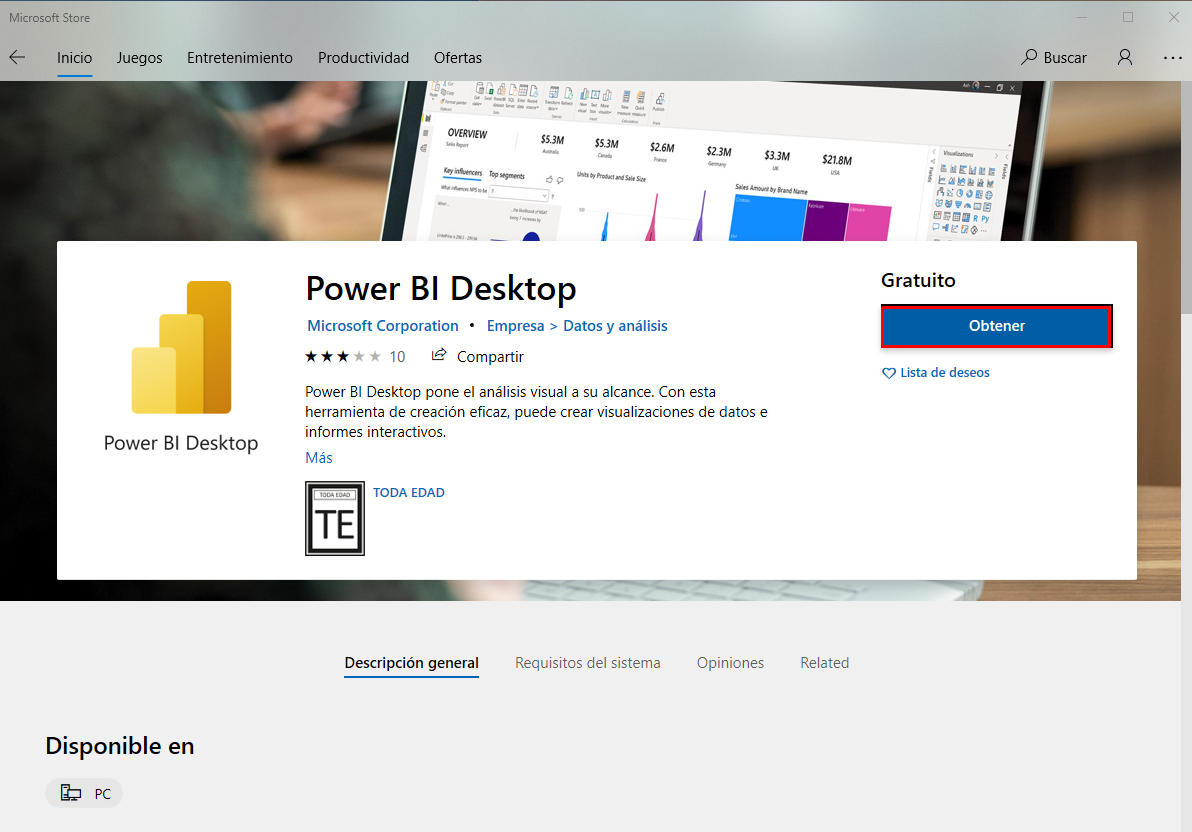Click the Compartir share icon

[x=440, y=355]
